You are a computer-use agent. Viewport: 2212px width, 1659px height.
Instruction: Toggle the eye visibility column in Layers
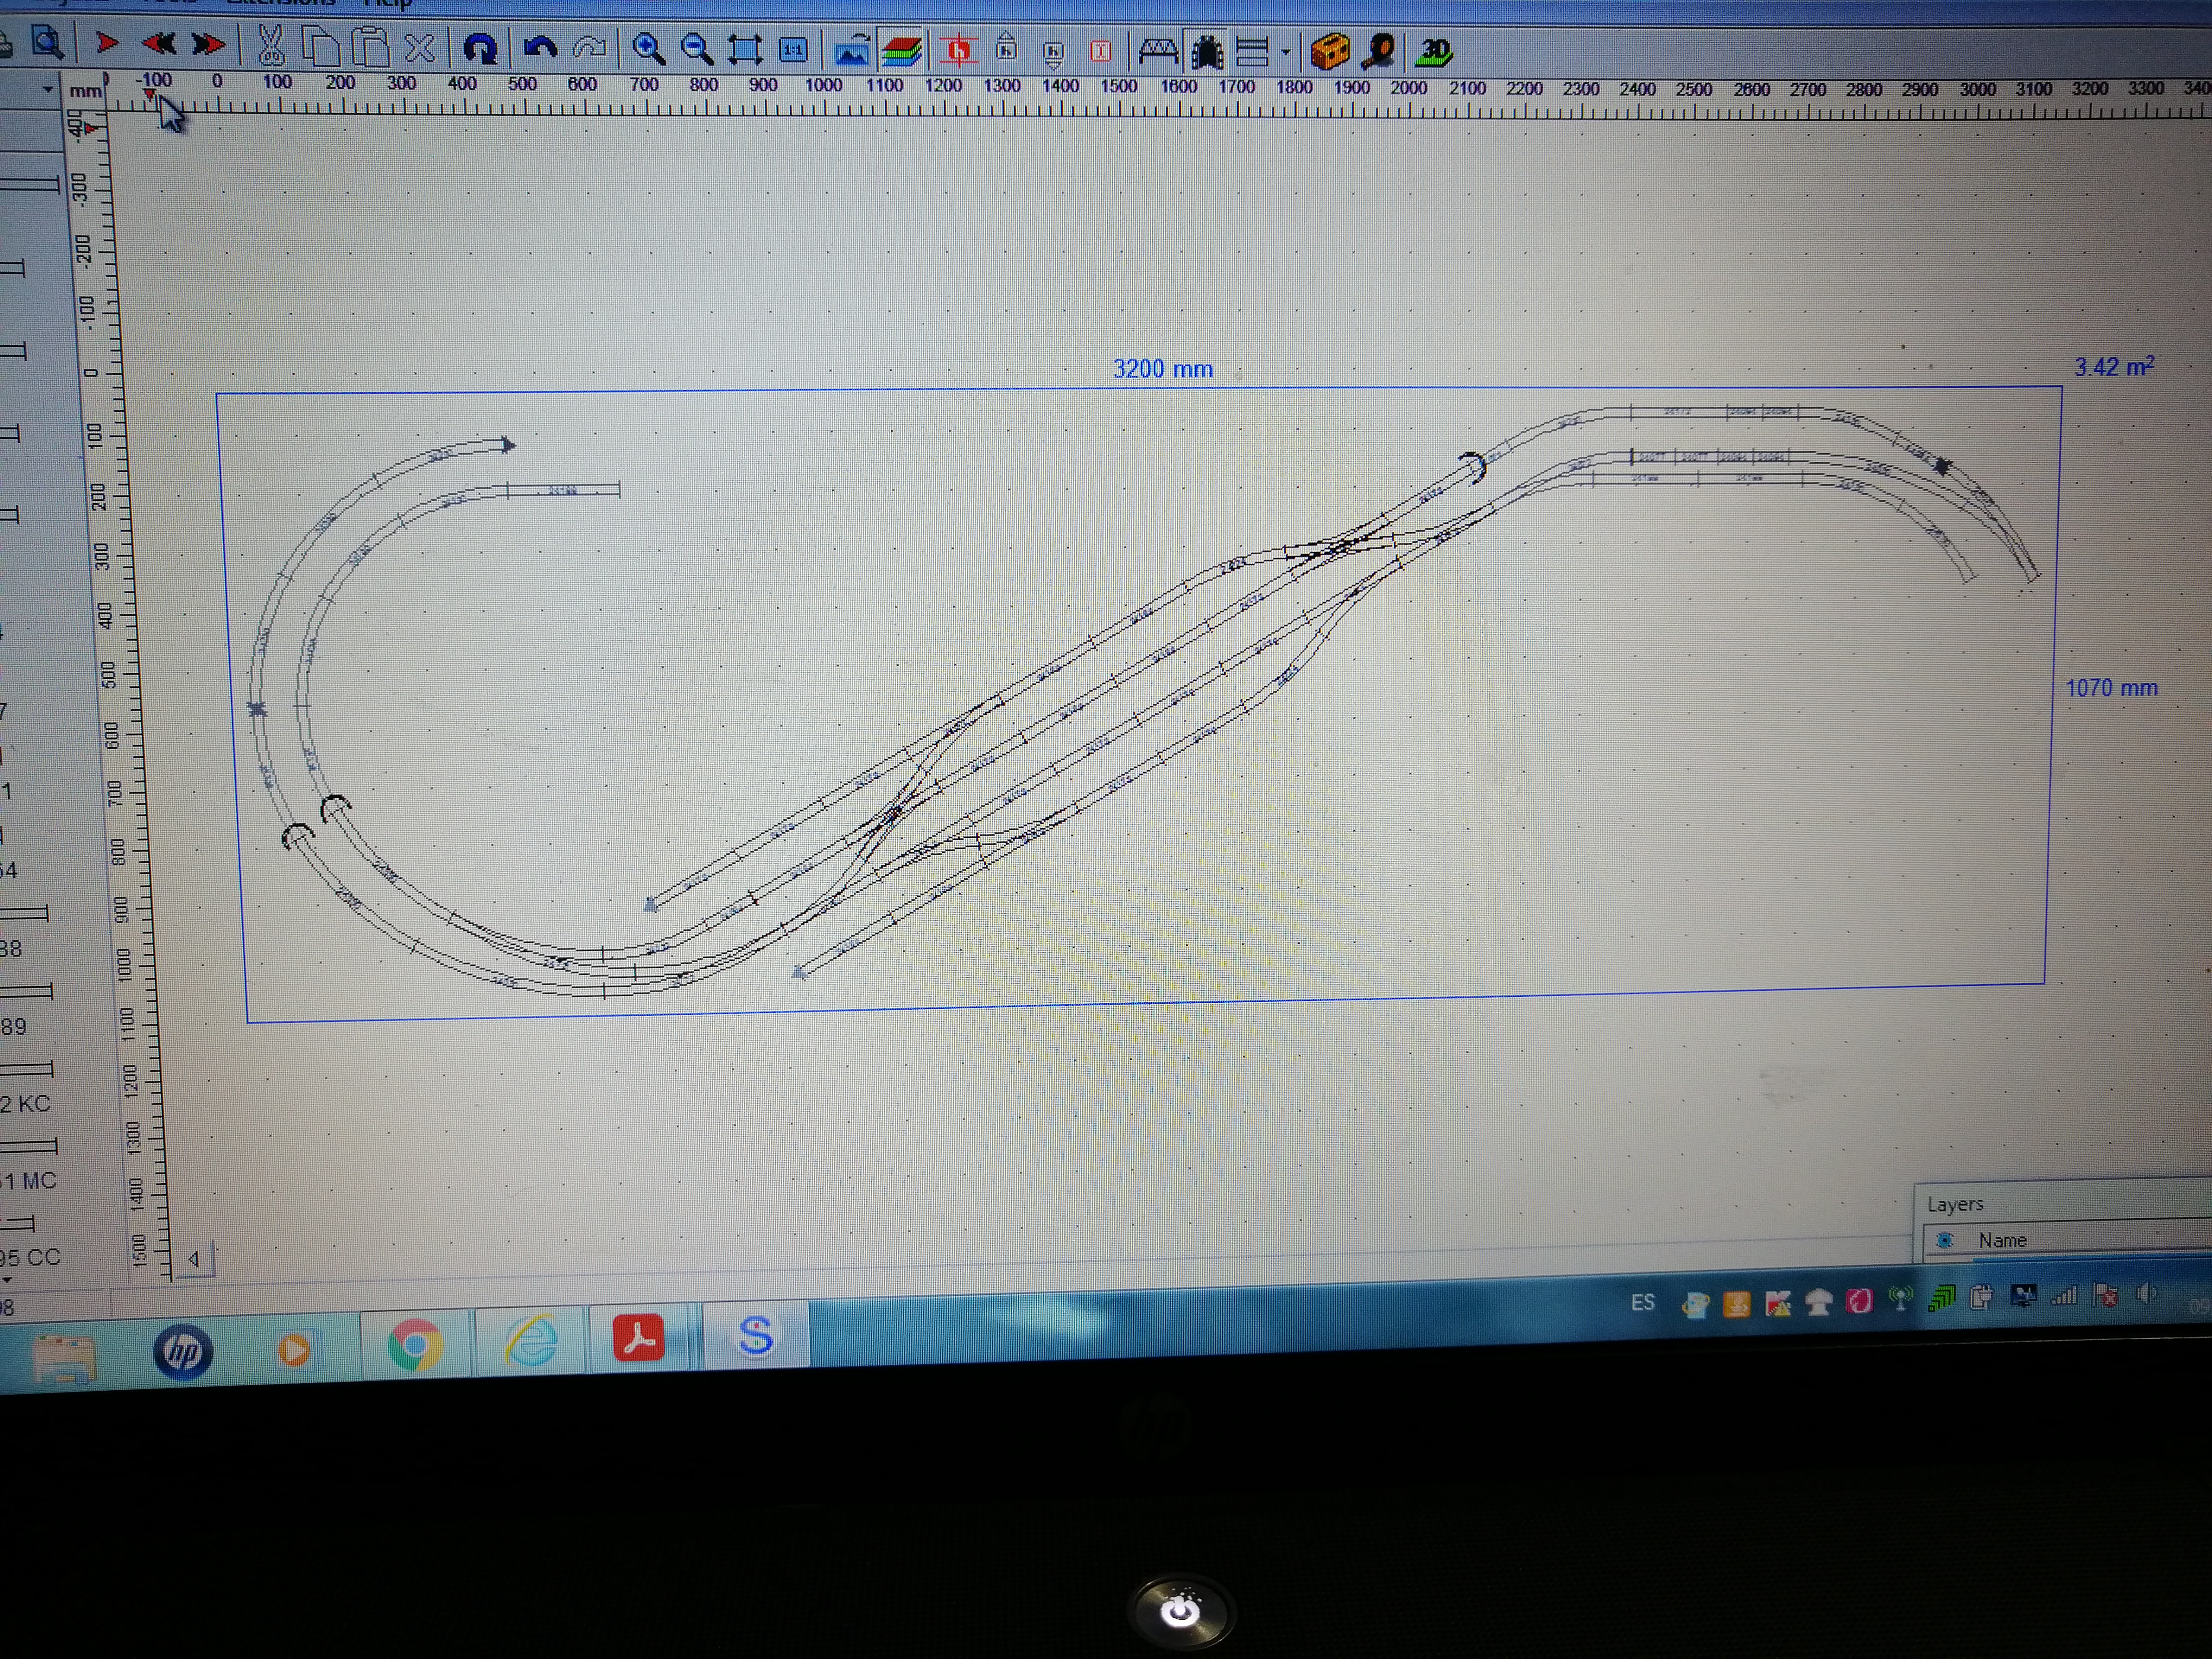pos(1945,1240)
